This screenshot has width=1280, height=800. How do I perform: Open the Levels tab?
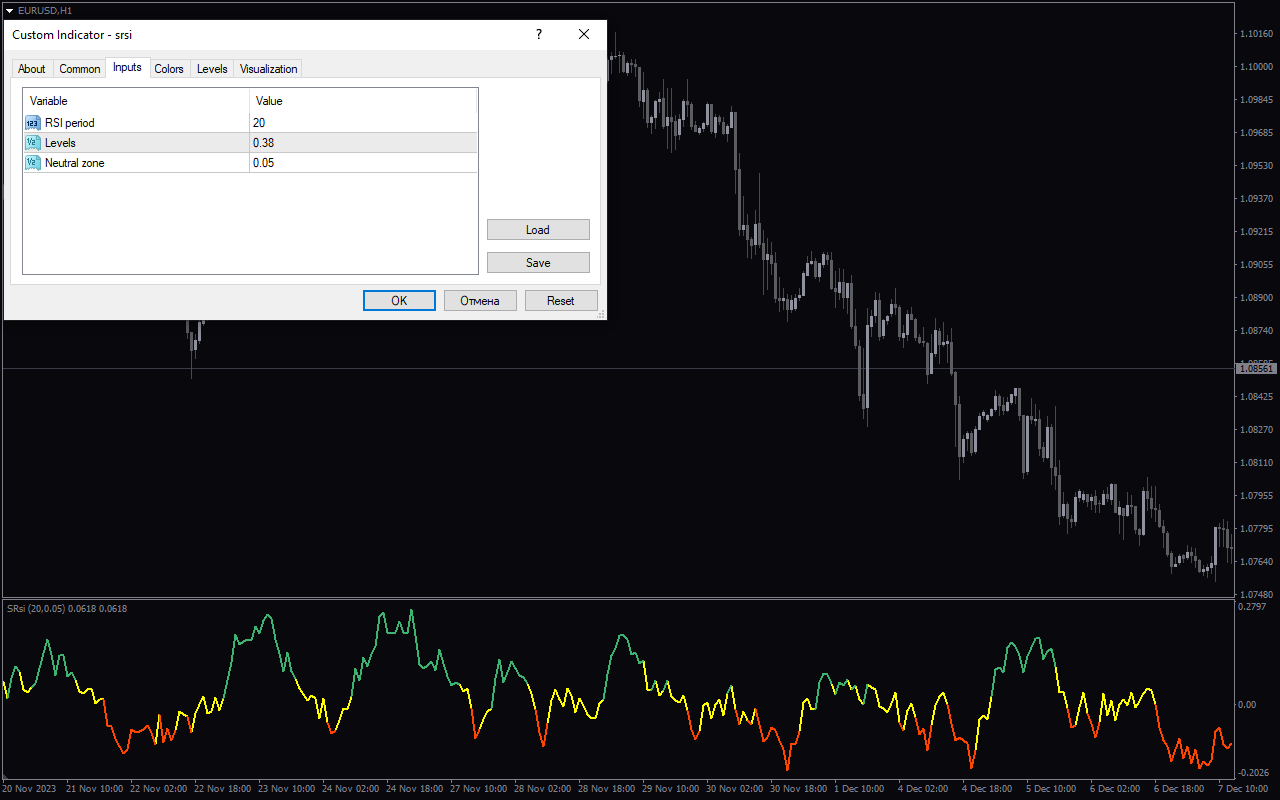[212, 69]
